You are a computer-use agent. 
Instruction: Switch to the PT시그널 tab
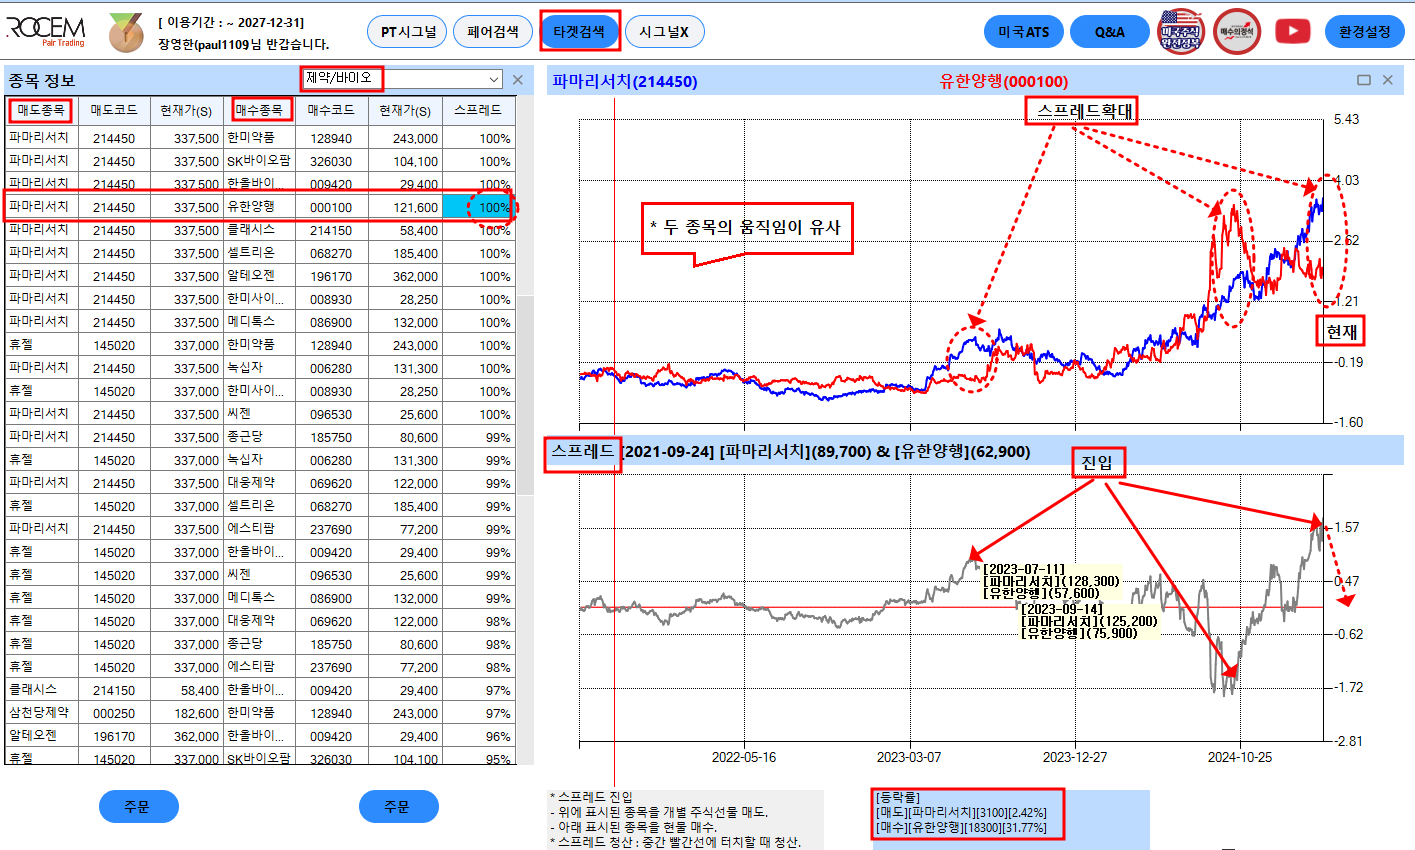pos(408,32)
